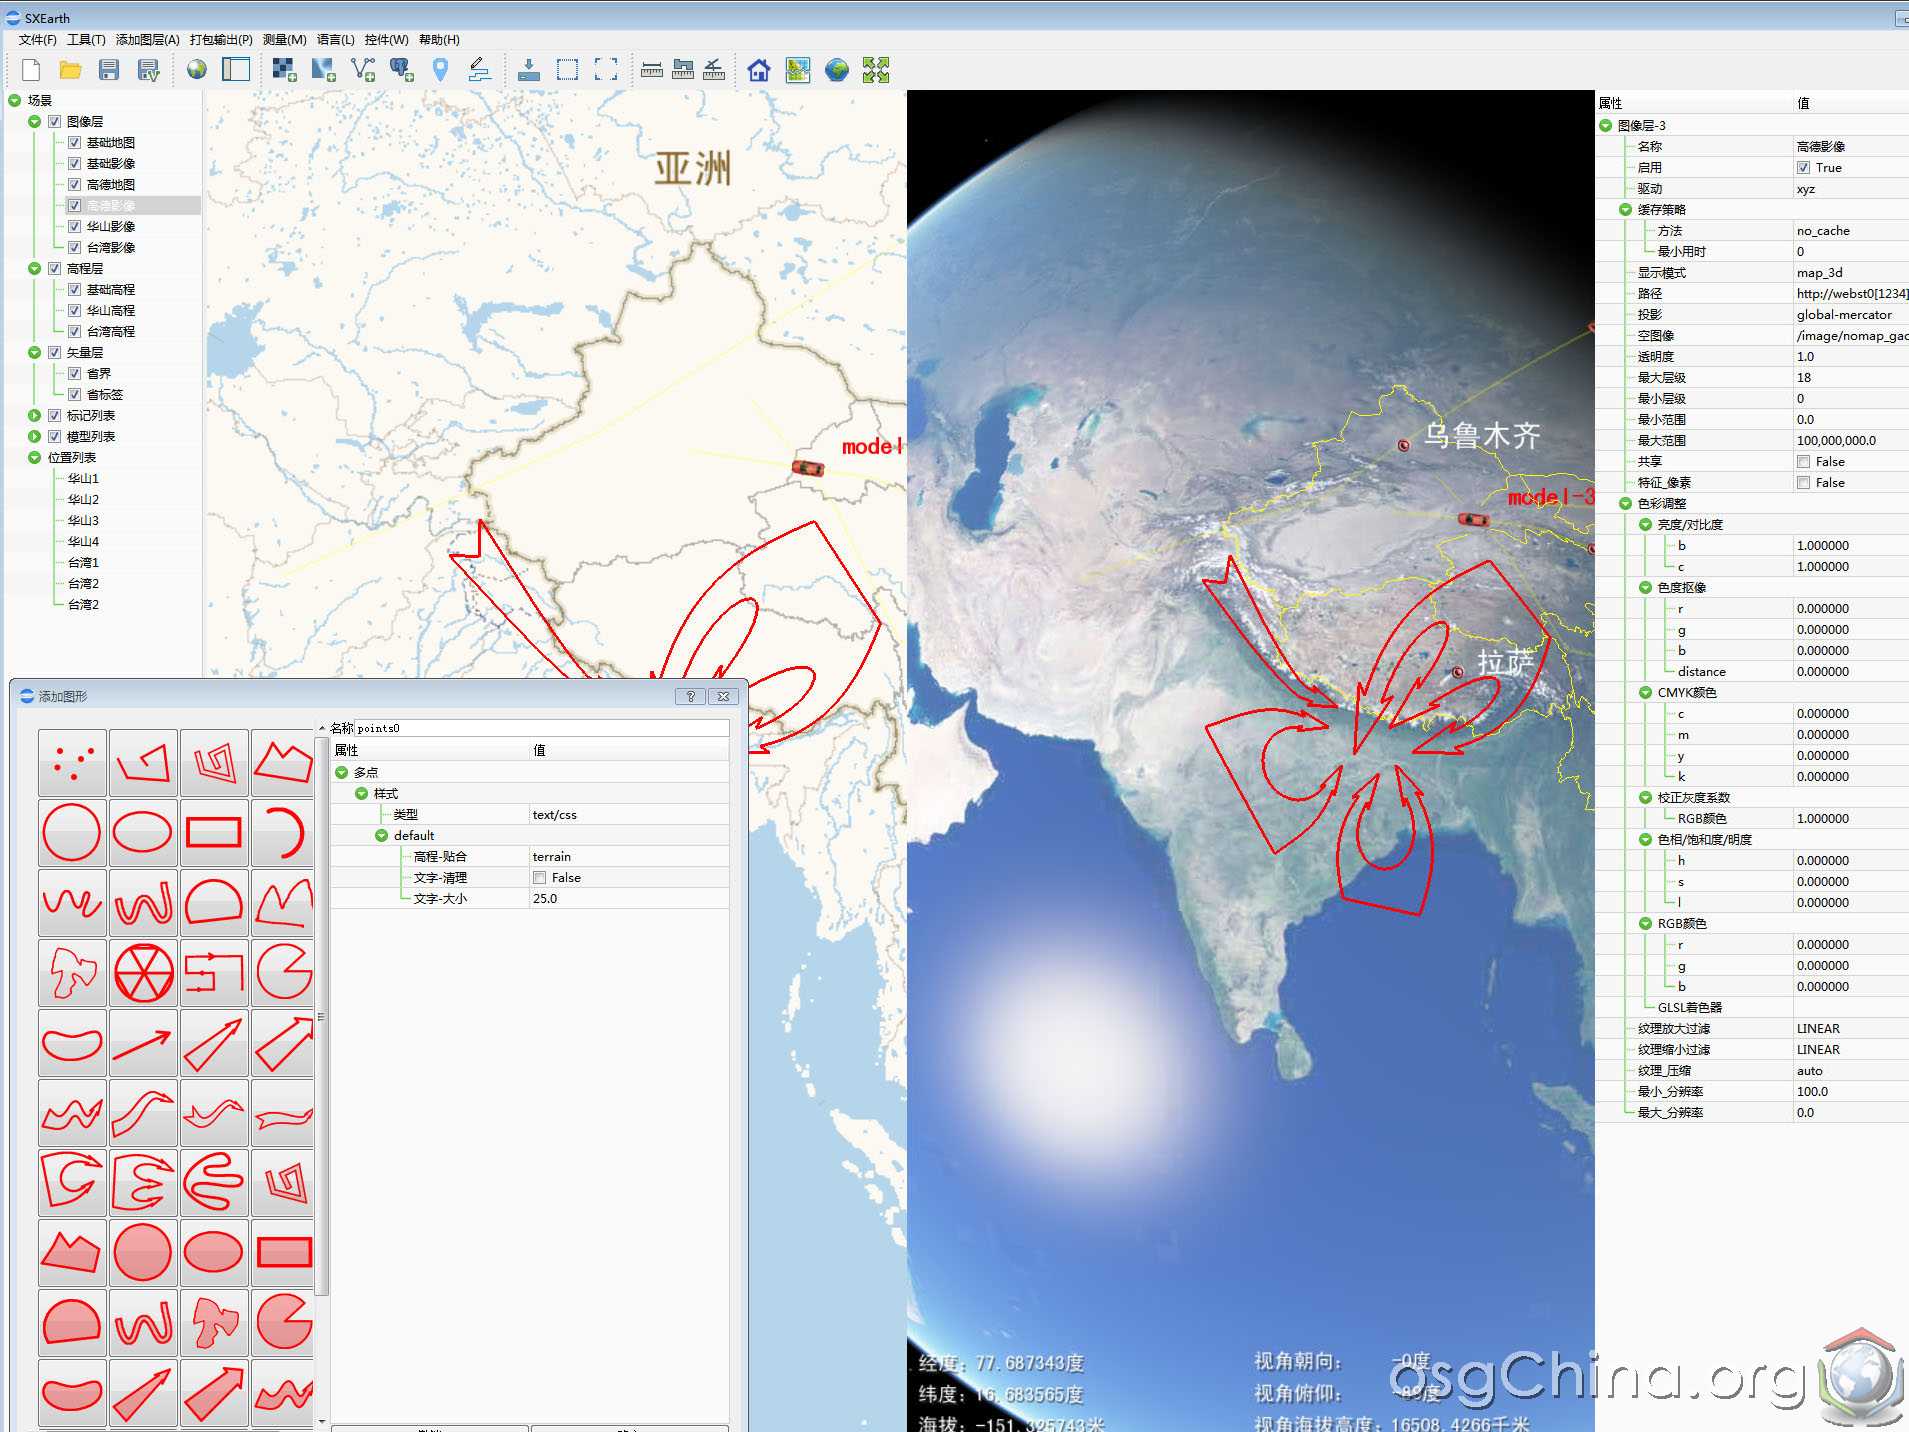Toggle the 台湾高程 layer checkbox

point(74,332)
